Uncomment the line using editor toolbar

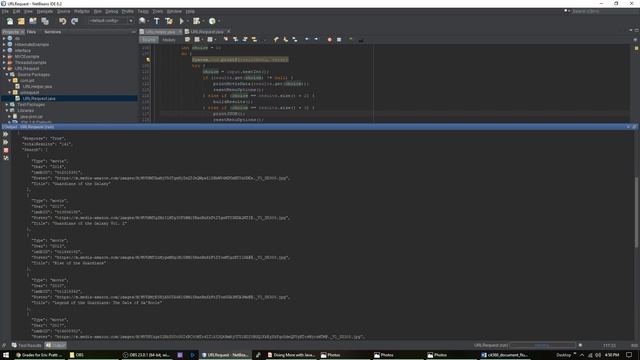click(x=360, y=40)
